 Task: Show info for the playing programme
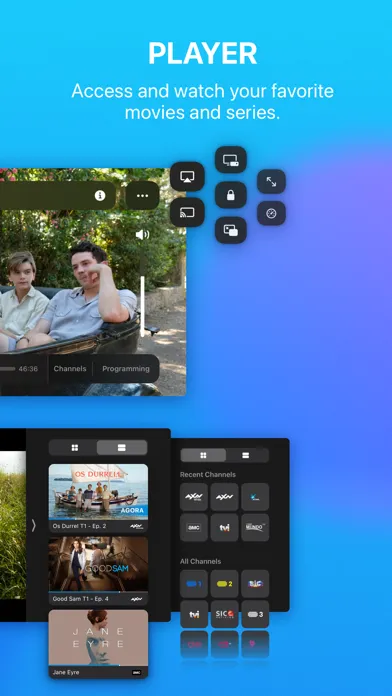pos(100,195)
